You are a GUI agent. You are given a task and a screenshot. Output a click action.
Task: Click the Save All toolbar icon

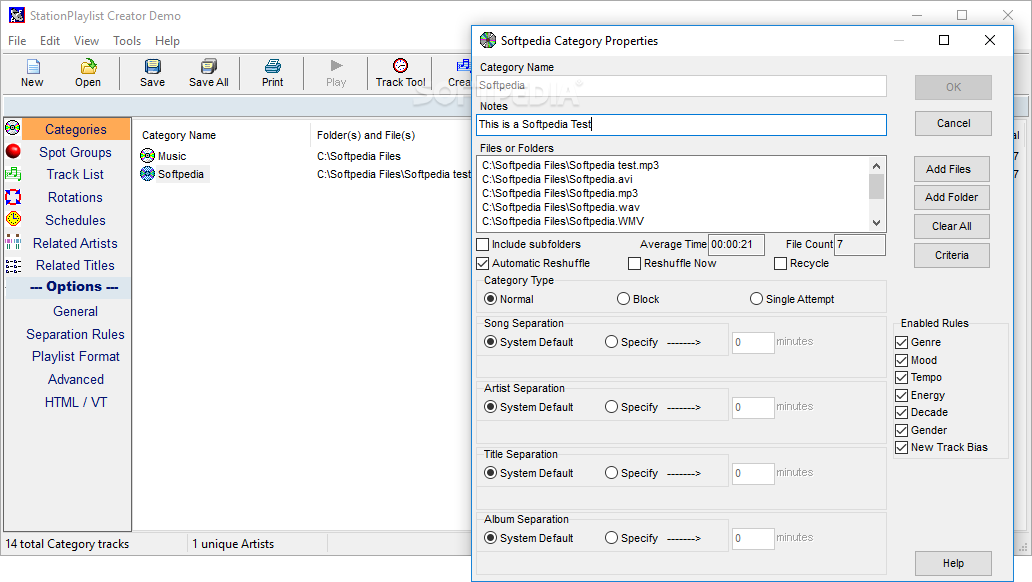(209, 66)
